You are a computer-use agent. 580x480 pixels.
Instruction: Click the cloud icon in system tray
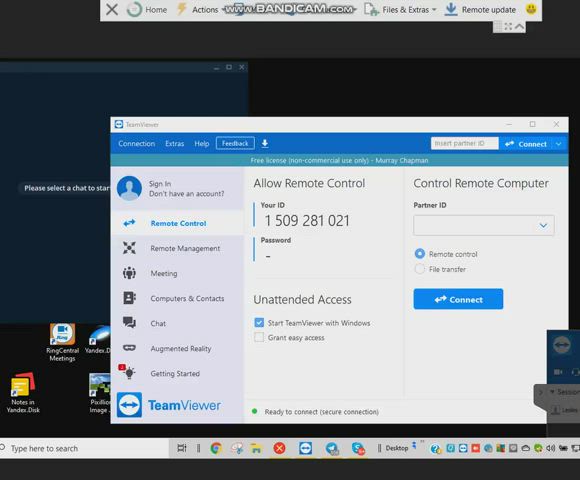pyautogui.click(x=526, y=448)
